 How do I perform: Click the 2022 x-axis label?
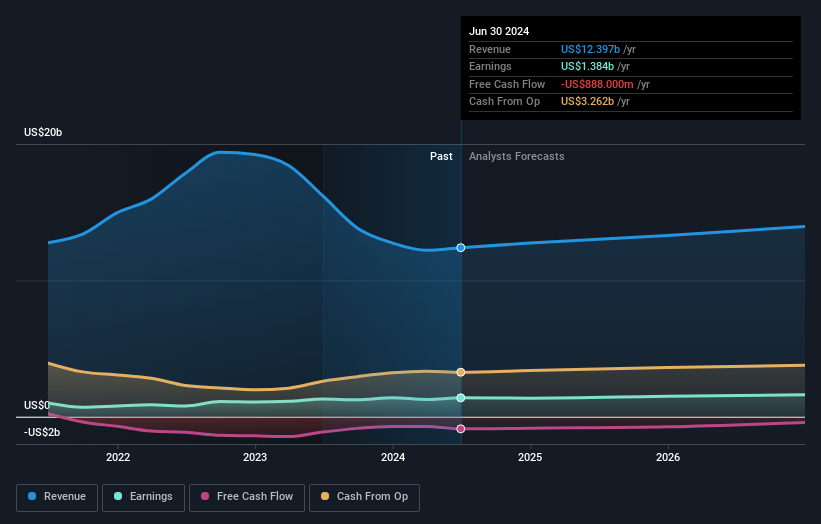(x=118, y=457)
